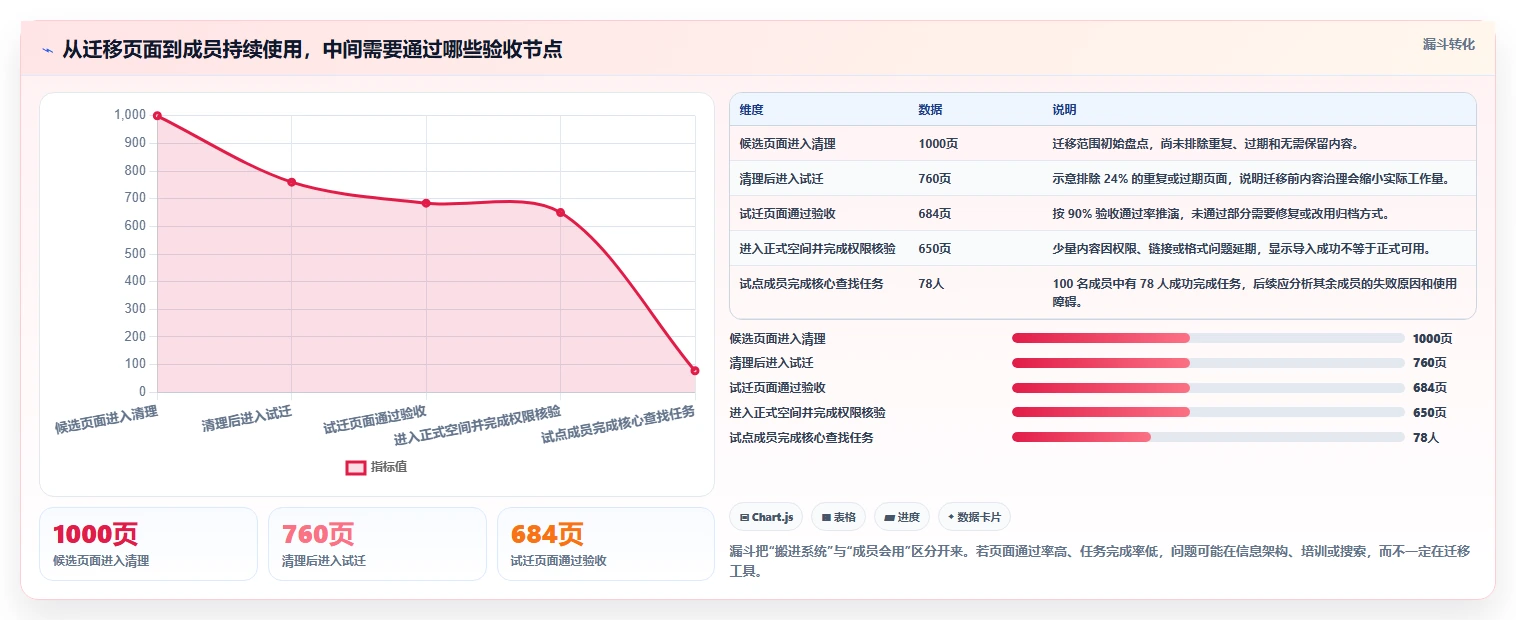Click the 表格 chip
The width and height of the screenshot is (1516, 620).
point(838,517)
